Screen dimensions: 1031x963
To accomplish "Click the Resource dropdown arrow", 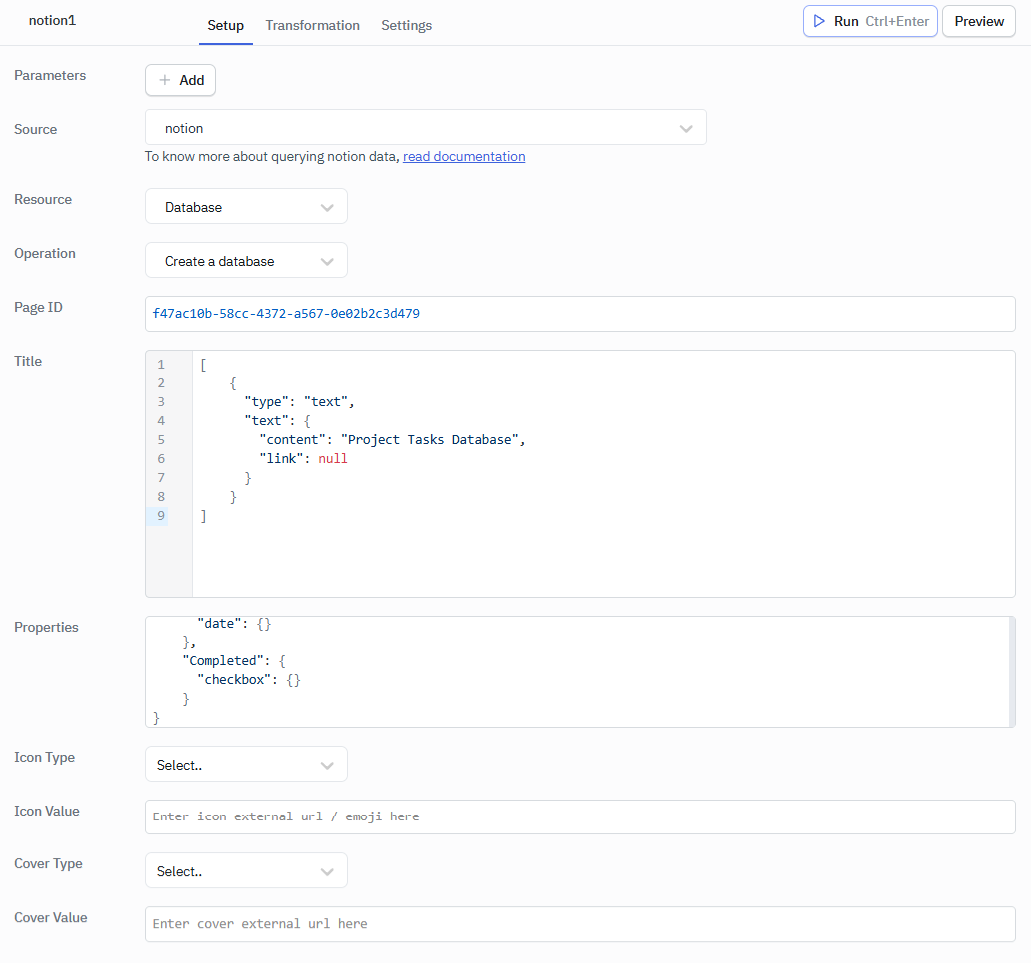I will coord(327,206).
